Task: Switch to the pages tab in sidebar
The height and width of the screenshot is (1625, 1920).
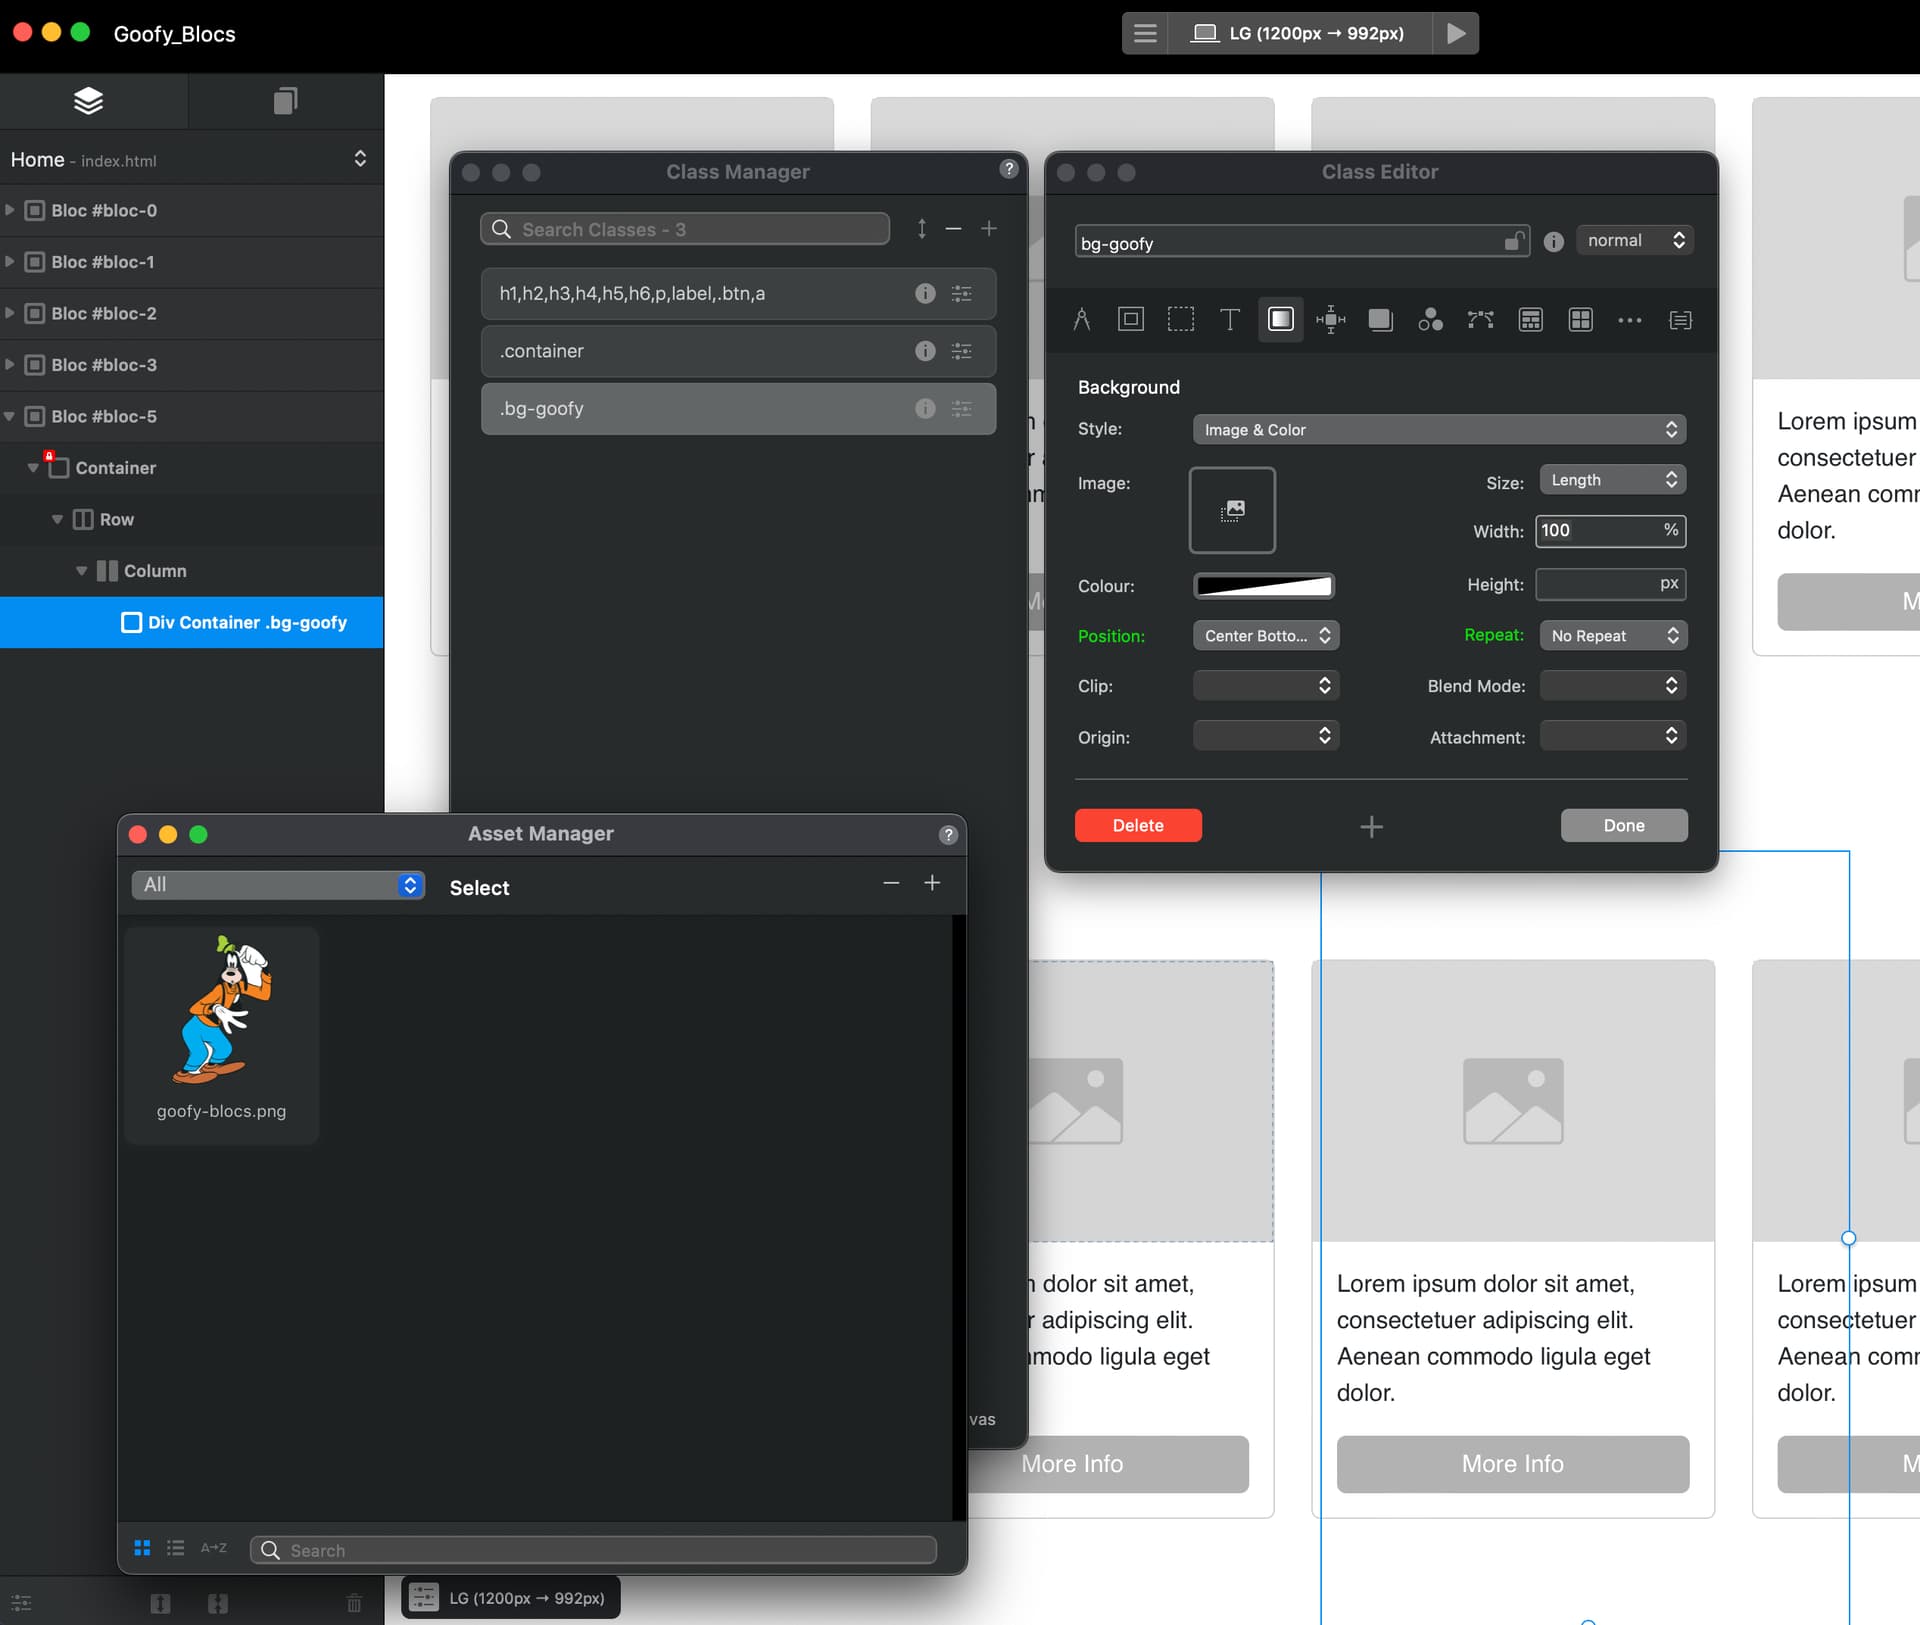Action: [286, 101]
